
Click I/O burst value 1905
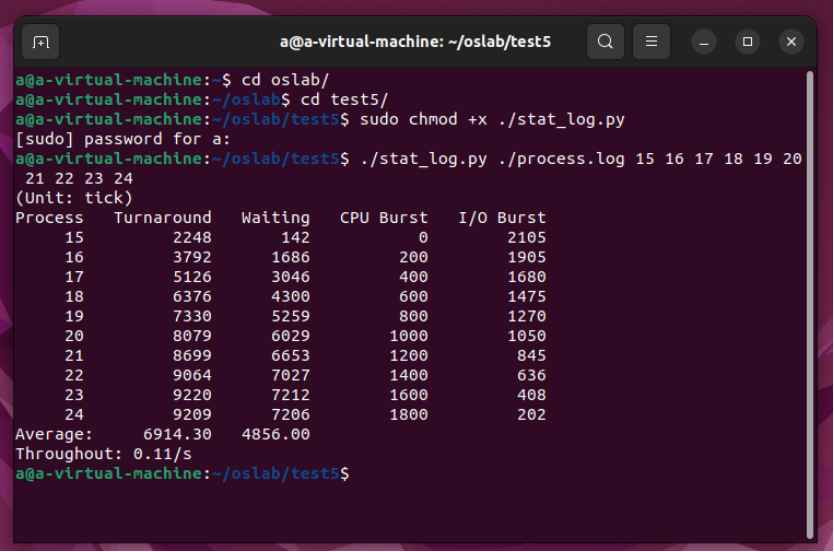527,257
